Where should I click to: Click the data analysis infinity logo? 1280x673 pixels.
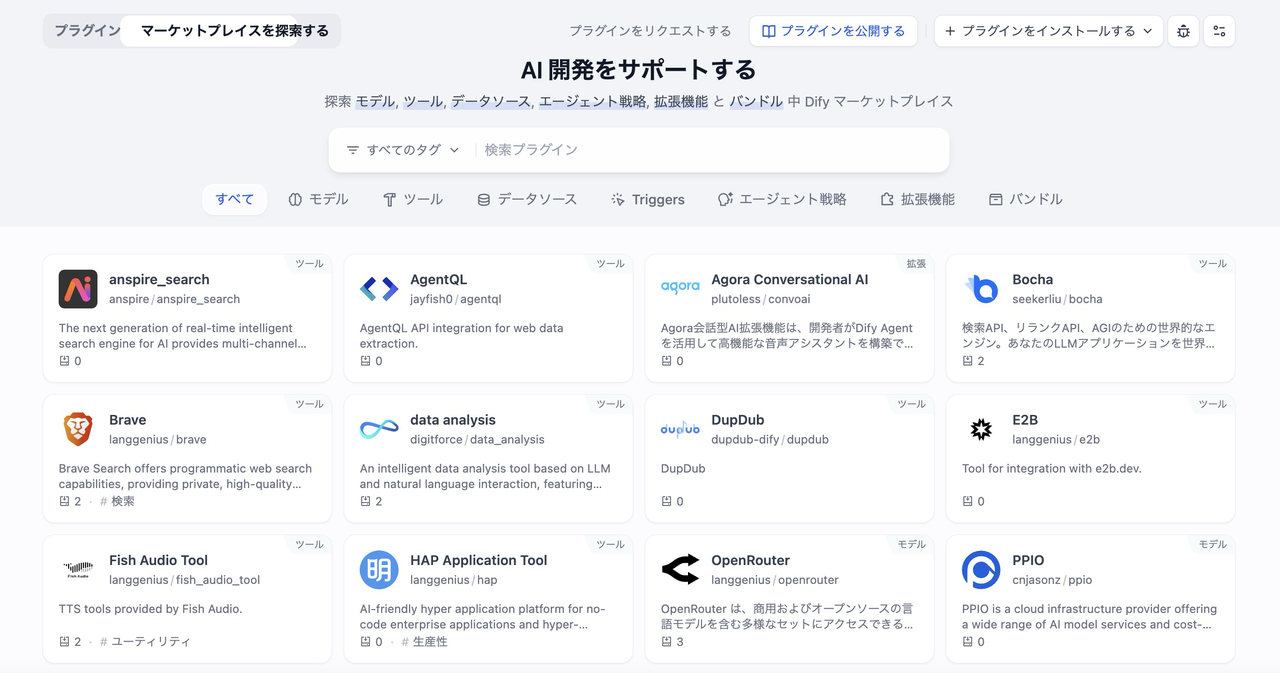coord(379,429)
